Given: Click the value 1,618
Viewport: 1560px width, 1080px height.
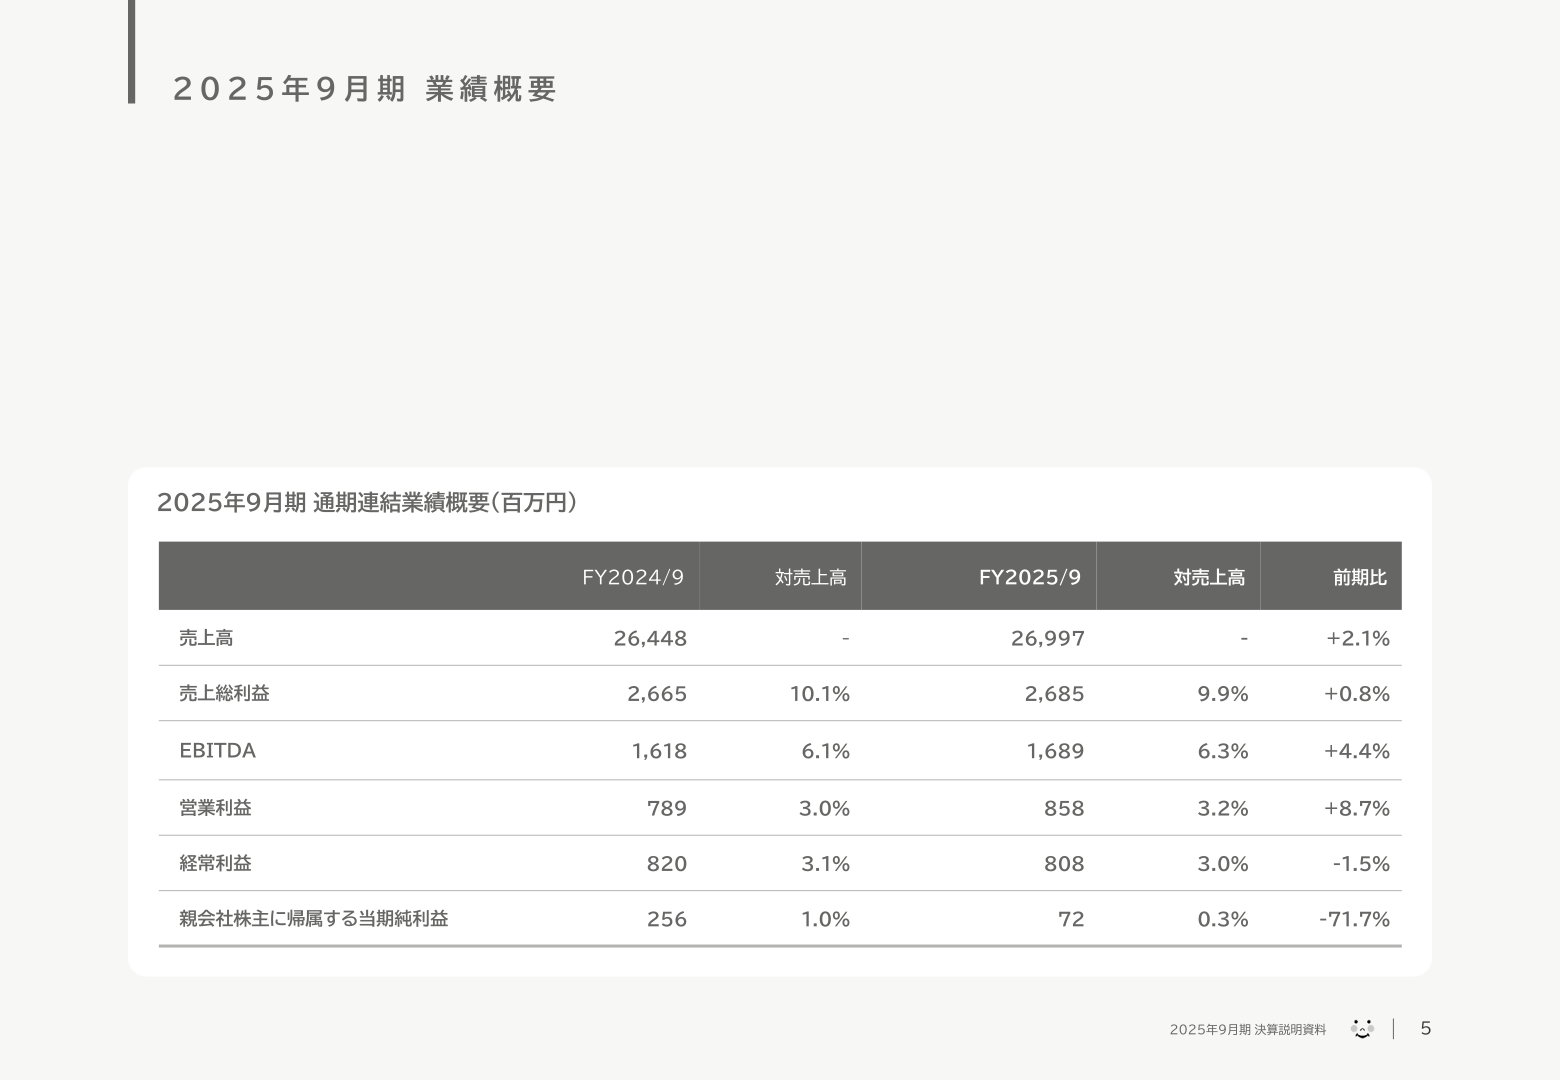Looking at the screenshot, I should 659,751.
